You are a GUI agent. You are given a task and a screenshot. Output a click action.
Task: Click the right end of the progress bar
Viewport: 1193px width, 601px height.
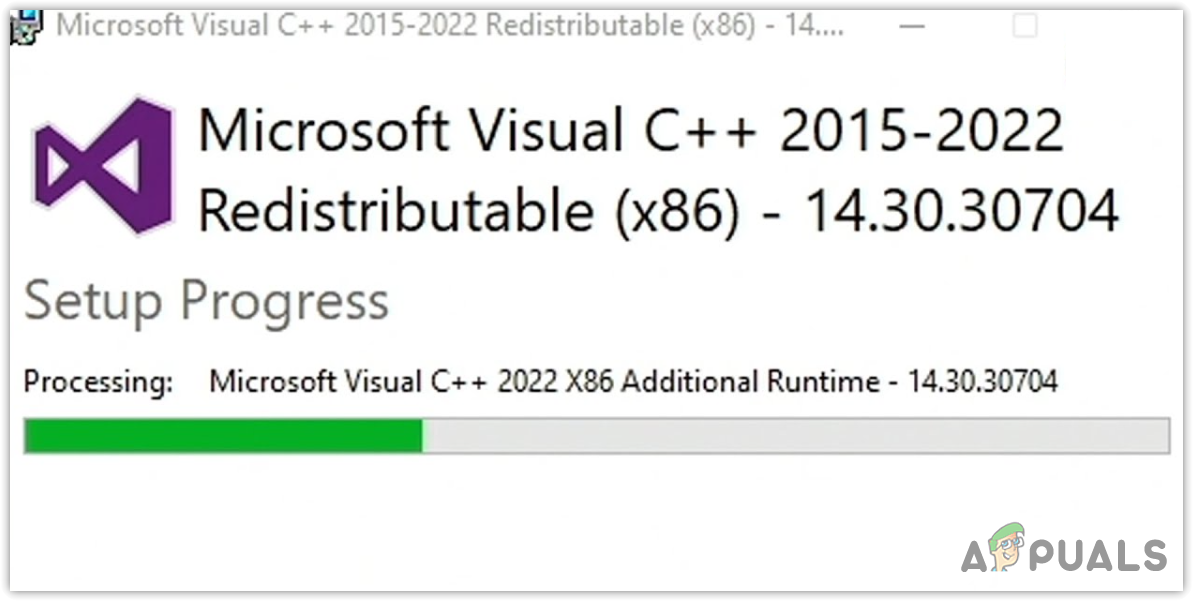point(1160,436)
